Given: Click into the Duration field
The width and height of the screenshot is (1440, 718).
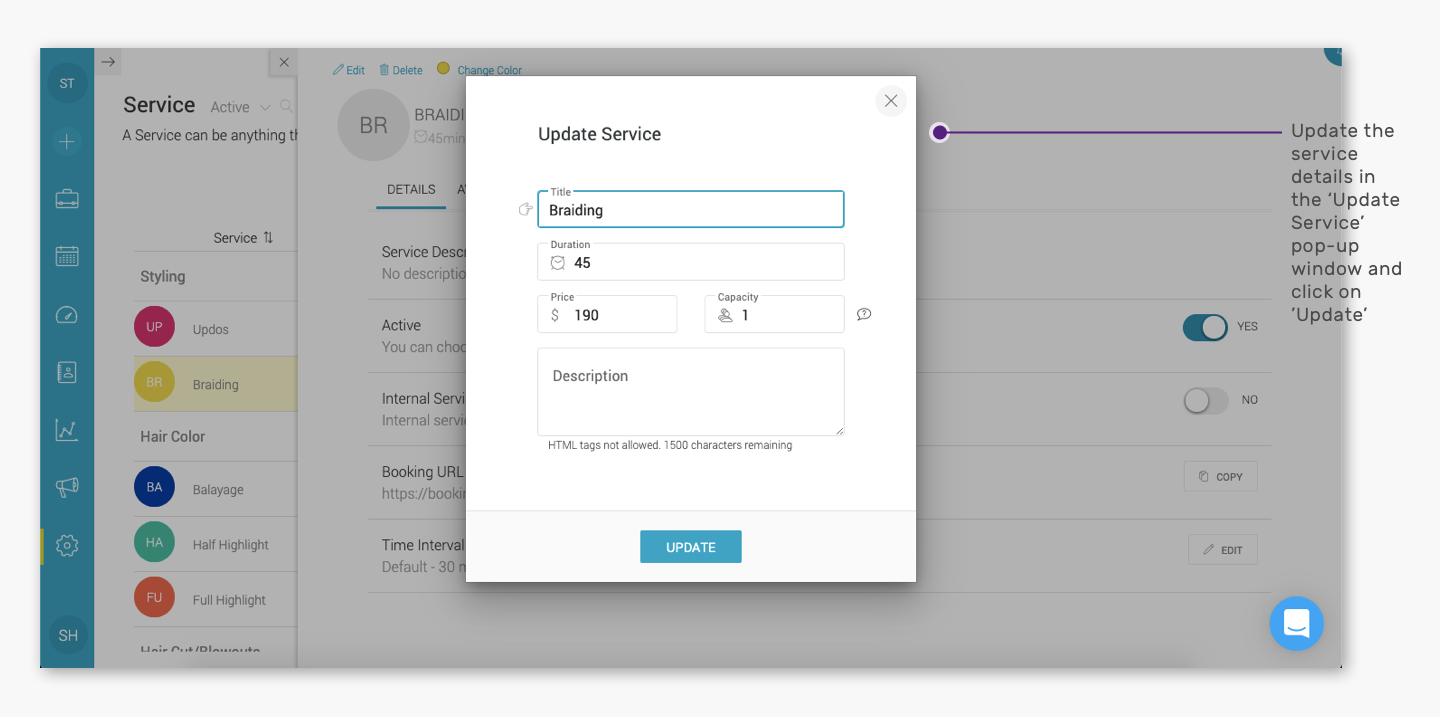Looking at the screenshot, I should pyautogui.click(x=691, y=262).
